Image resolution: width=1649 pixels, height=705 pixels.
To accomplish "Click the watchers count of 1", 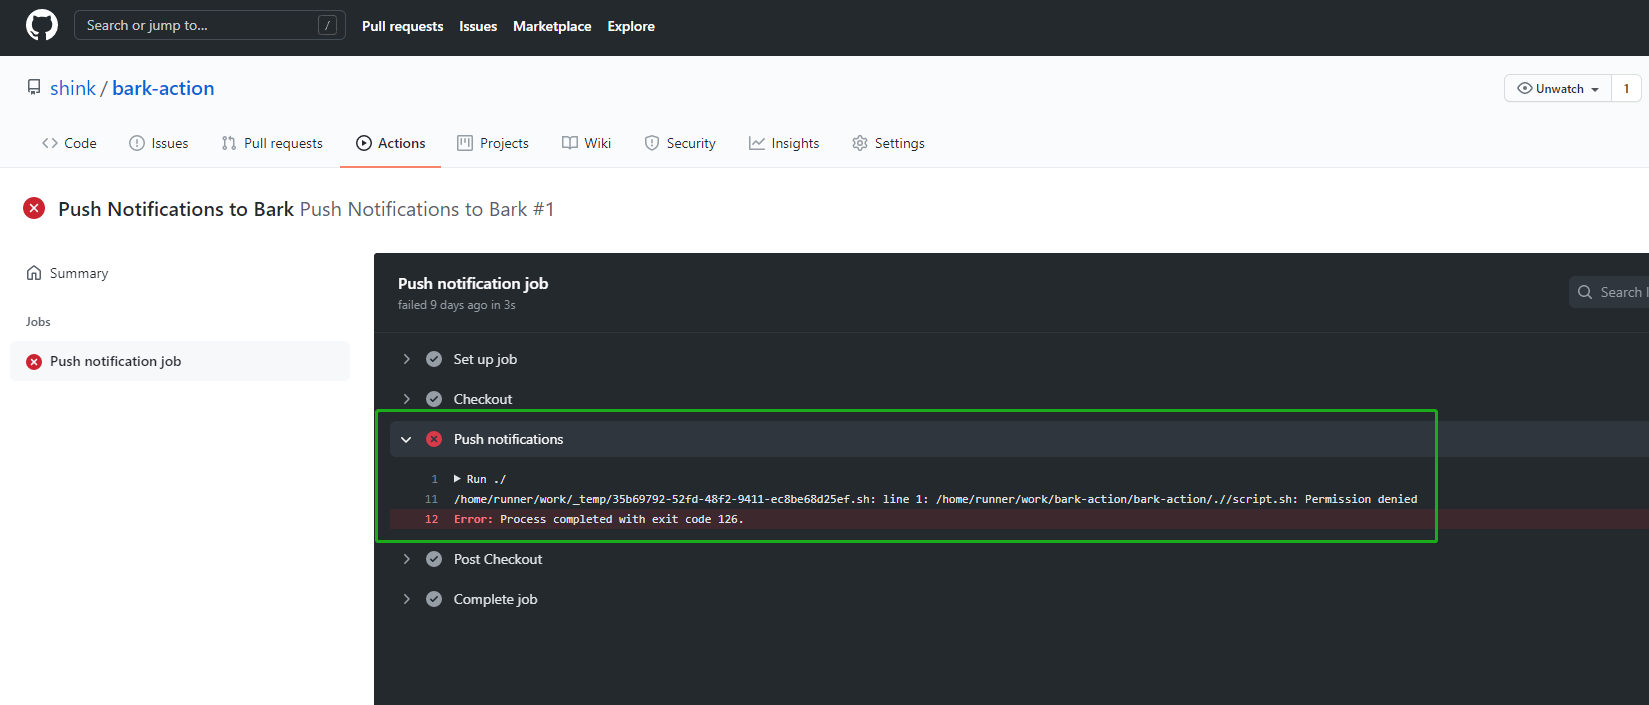I will click(1626, 88).
